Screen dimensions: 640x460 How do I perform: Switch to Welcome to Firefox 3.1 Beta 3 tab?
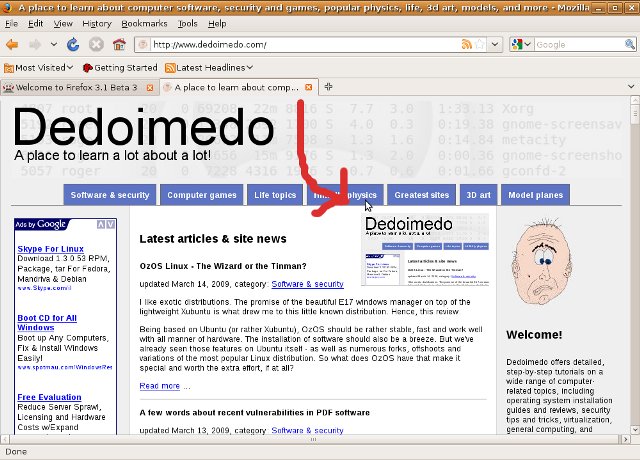tap(76, 87)
